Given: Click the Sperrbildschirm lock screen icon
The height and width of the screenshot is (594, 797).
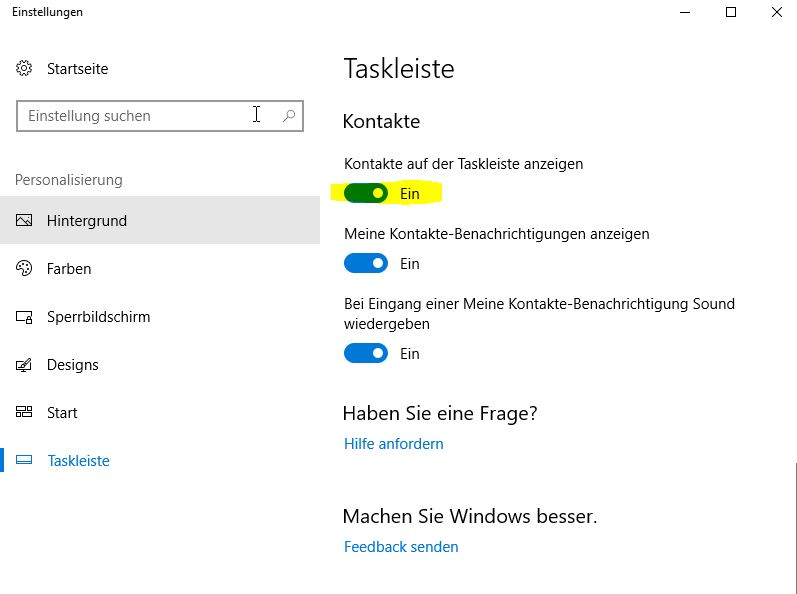Looking at the screenshot, I should pos(24,317).
